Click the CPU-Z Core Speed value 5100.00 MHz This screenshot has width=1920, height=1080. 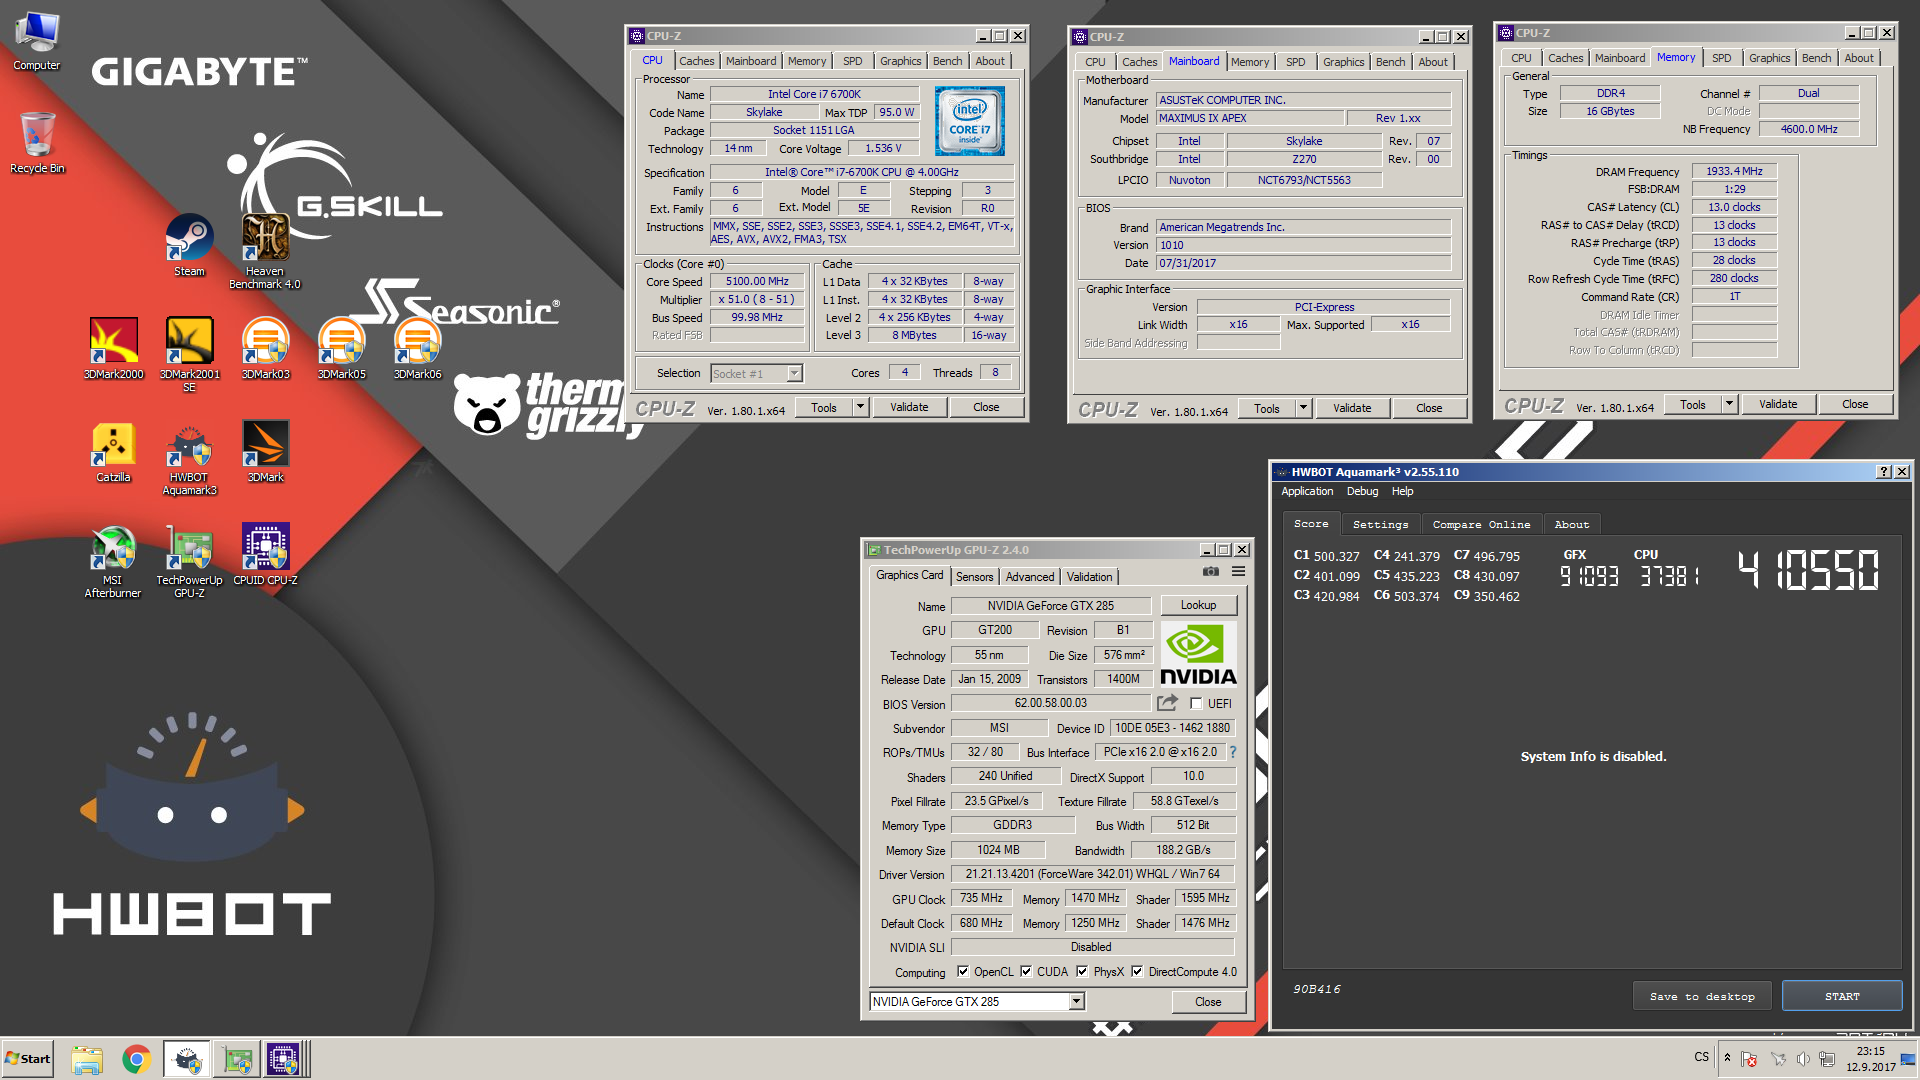[757, 281]
